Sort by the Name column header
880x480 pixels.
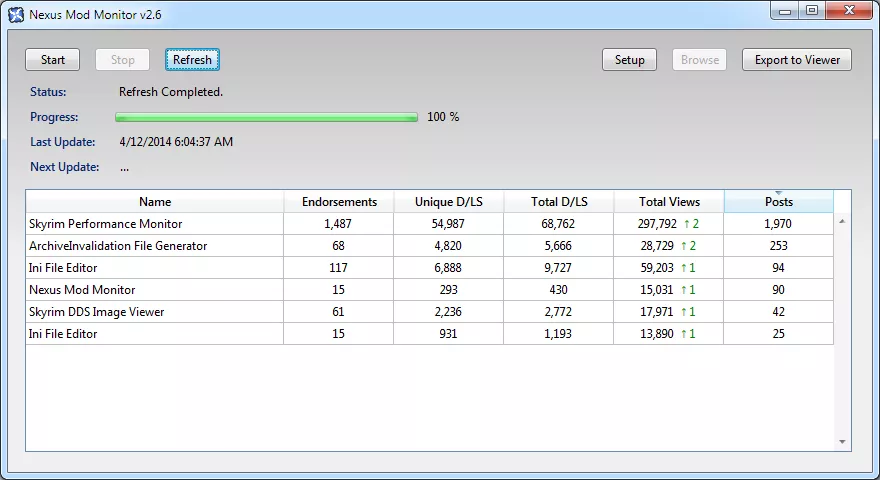click(x=155, y=202)
